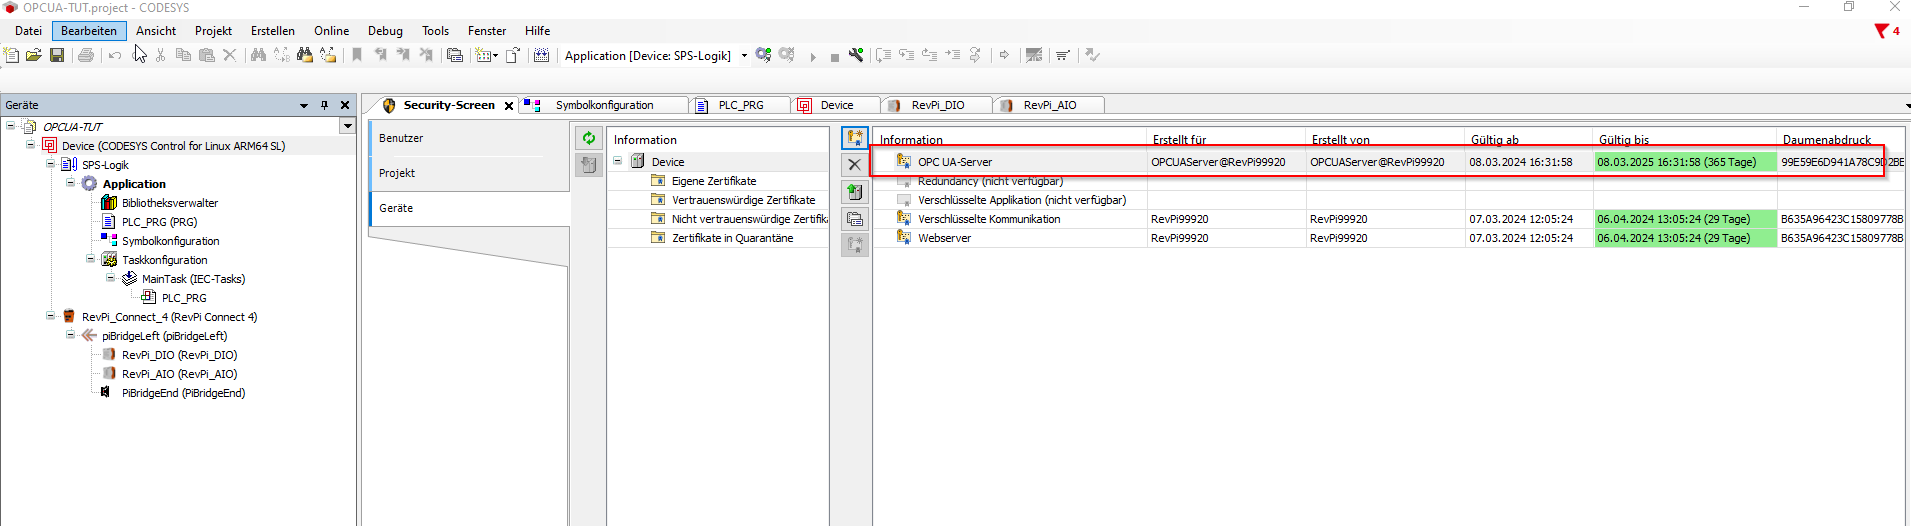The image size is (1911, 526).
Task: Switch to the RevPi_AIO tab
Action: pyautogui.click(x=1050, y=105)
